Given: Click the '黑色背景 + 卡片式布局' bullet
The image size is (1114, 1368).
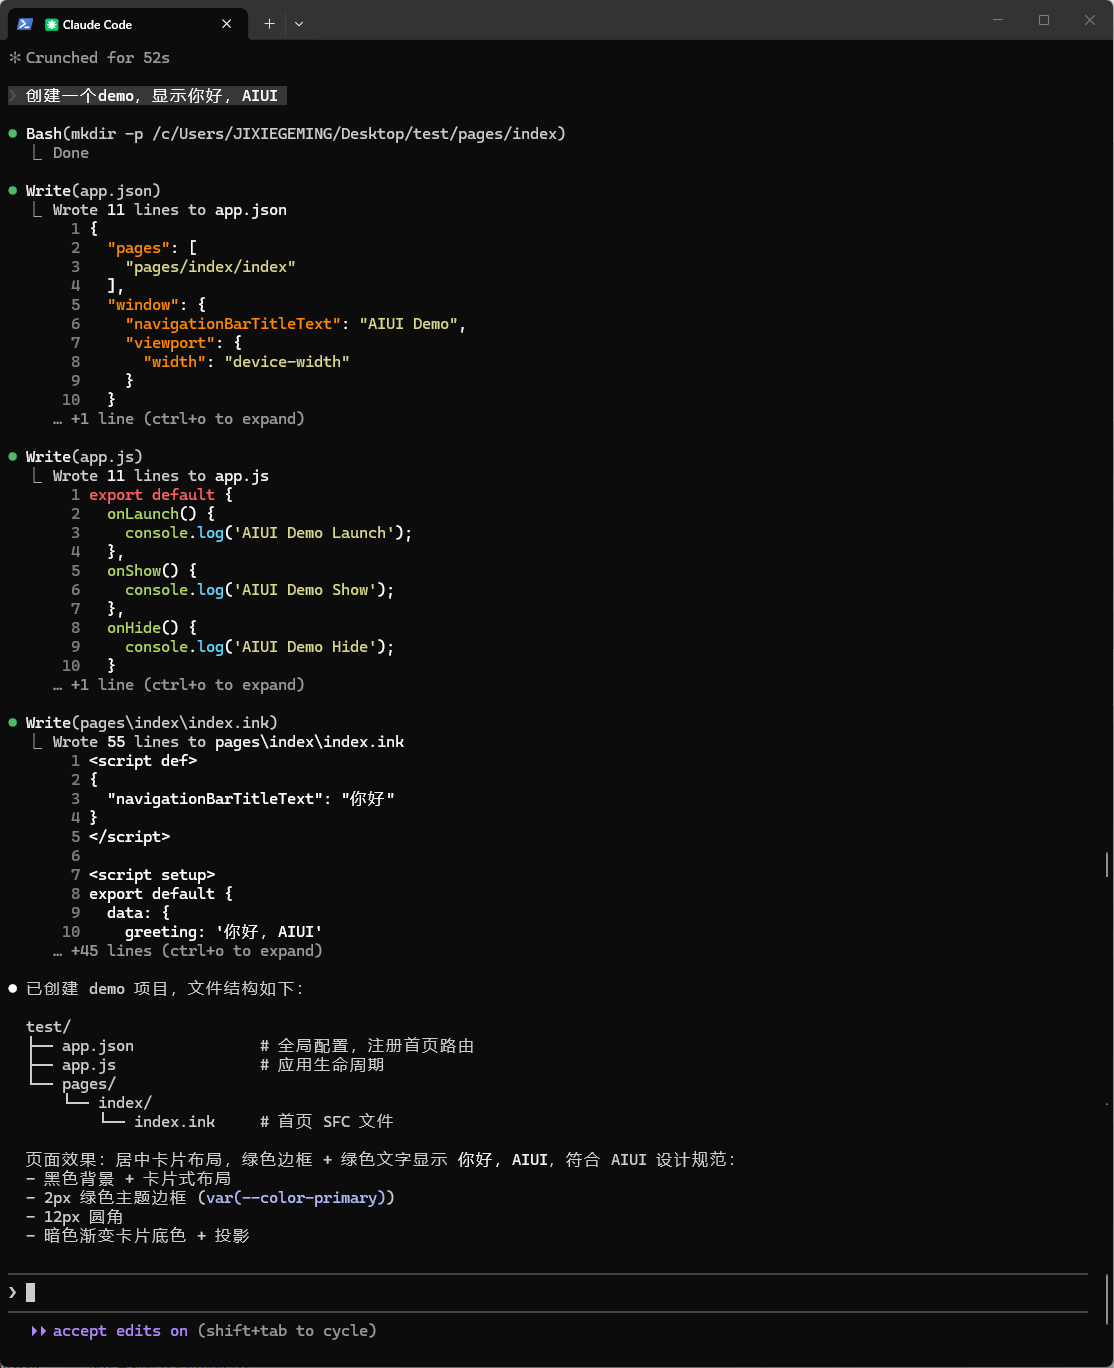Looking at the screenshot, I should [x=128, y=1179].
